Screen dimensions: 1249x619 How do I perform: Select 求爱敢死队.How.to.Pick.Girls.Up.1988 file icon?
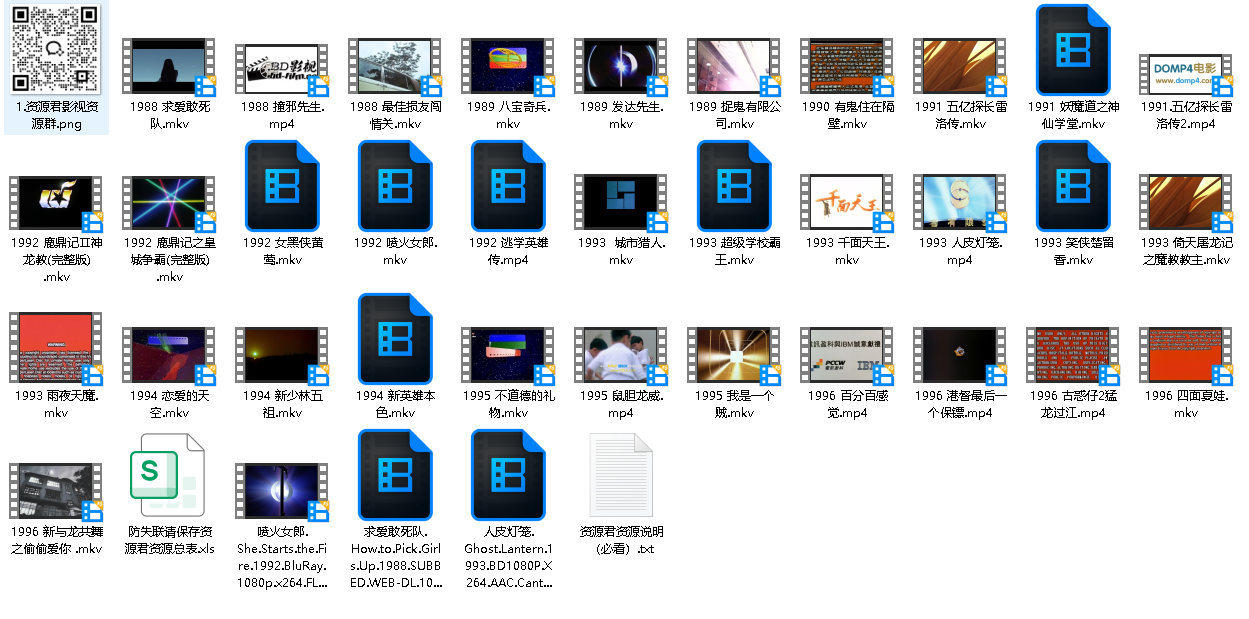(x=394, y=475)
